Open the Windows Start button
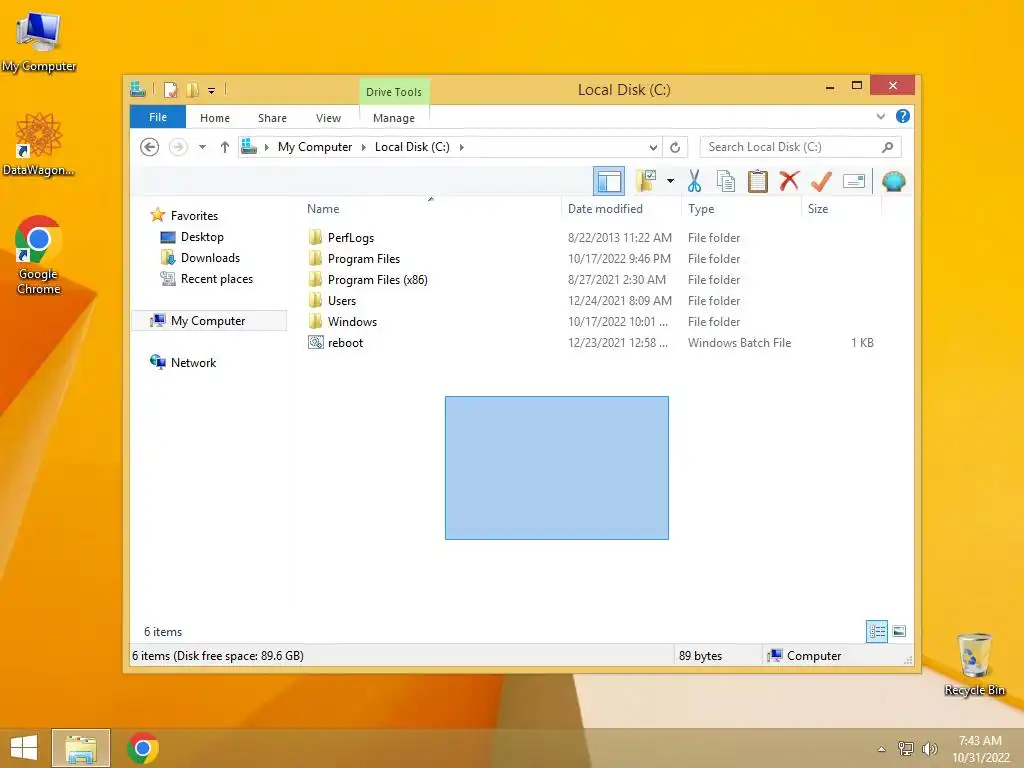1024x768 pixels. 24,748
